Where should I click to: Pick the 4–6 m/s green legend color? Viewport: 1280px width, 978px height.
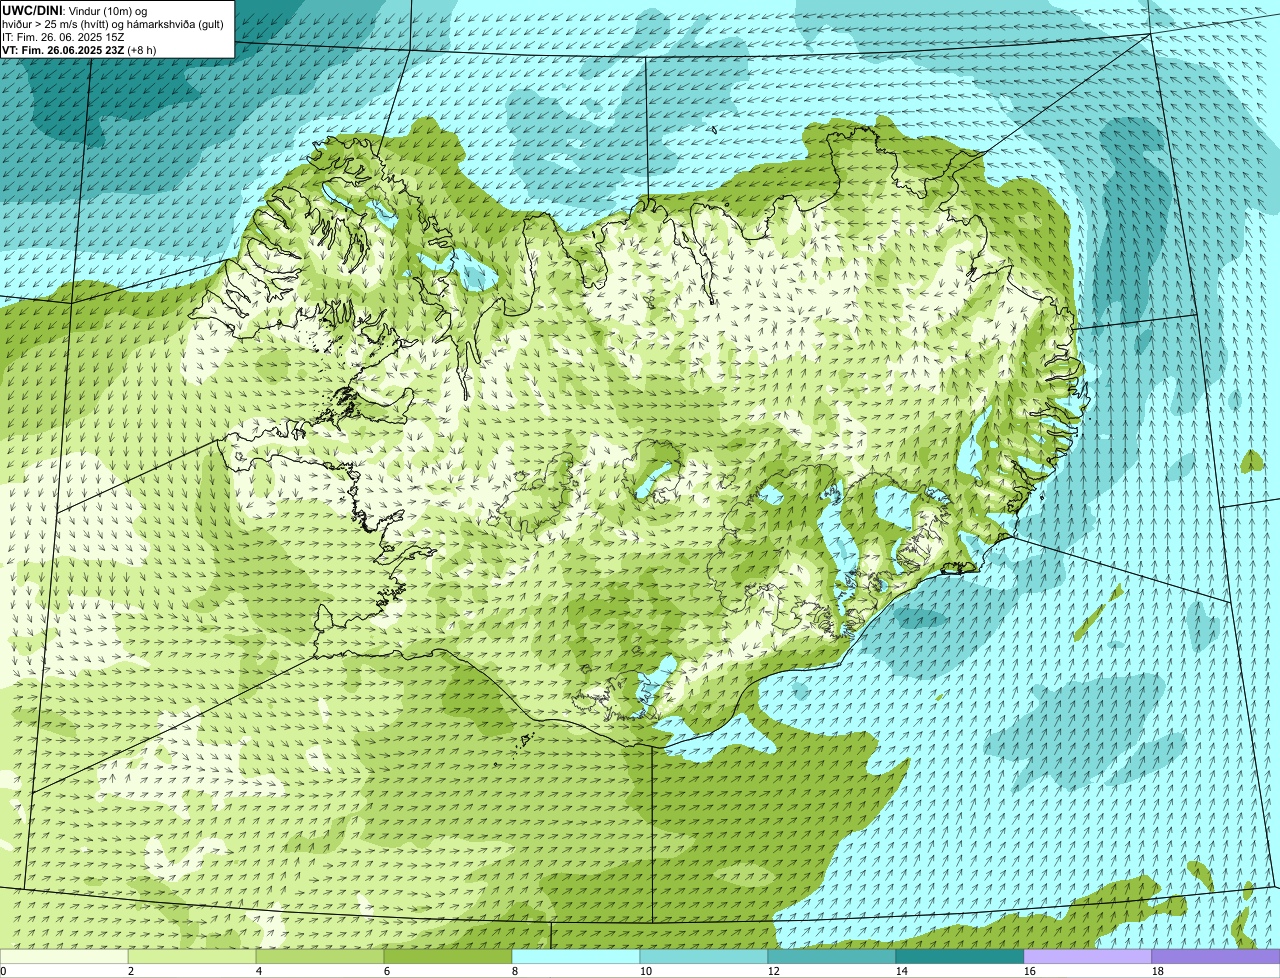click(320, 956)
